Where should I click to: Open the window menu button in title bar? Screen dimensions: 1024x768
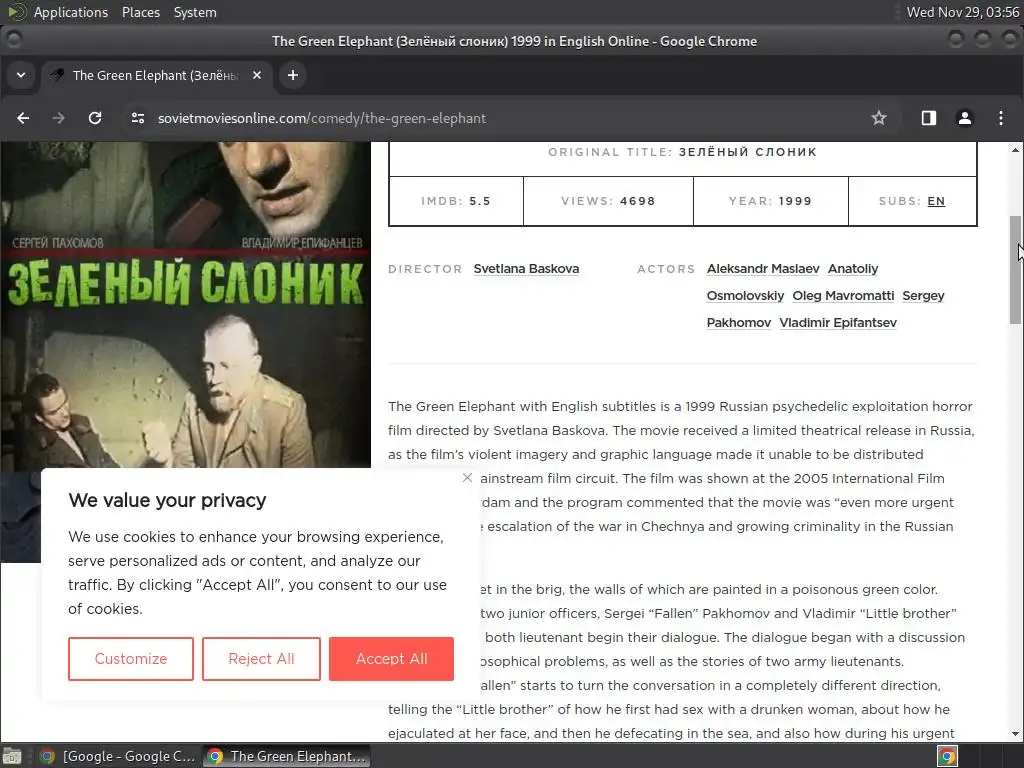coord(13,40)
